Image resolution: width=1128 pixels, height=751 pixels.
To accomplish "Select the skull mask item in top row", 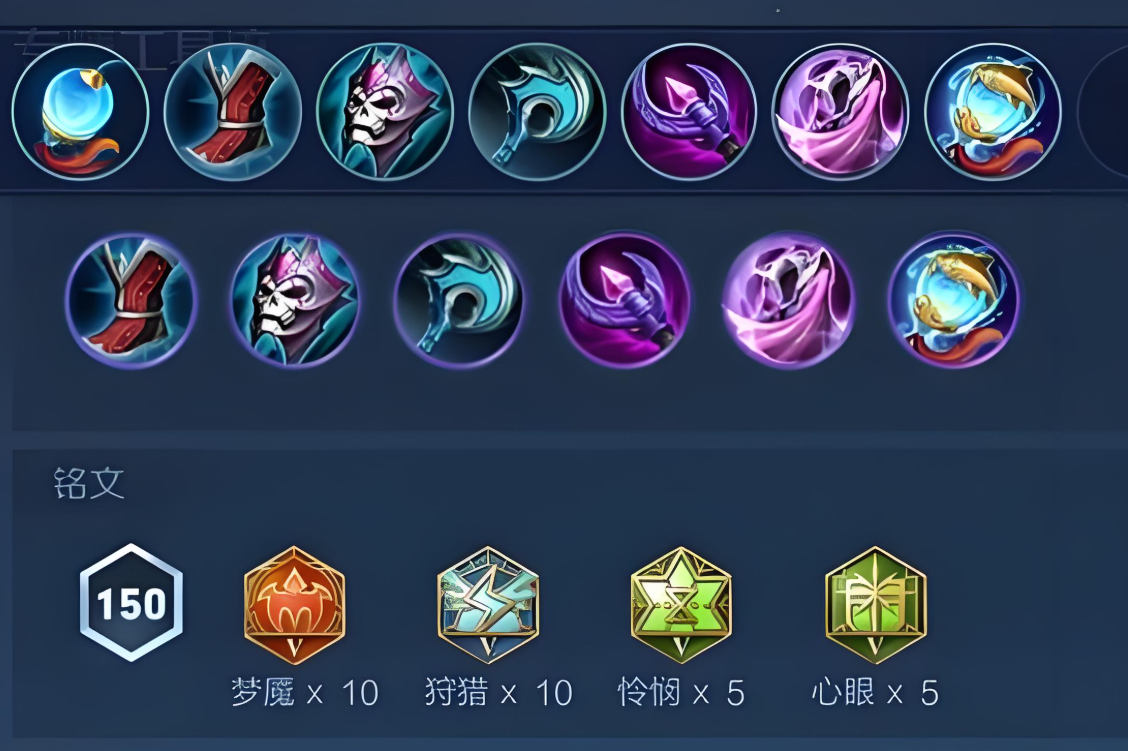I will [385, 111].
